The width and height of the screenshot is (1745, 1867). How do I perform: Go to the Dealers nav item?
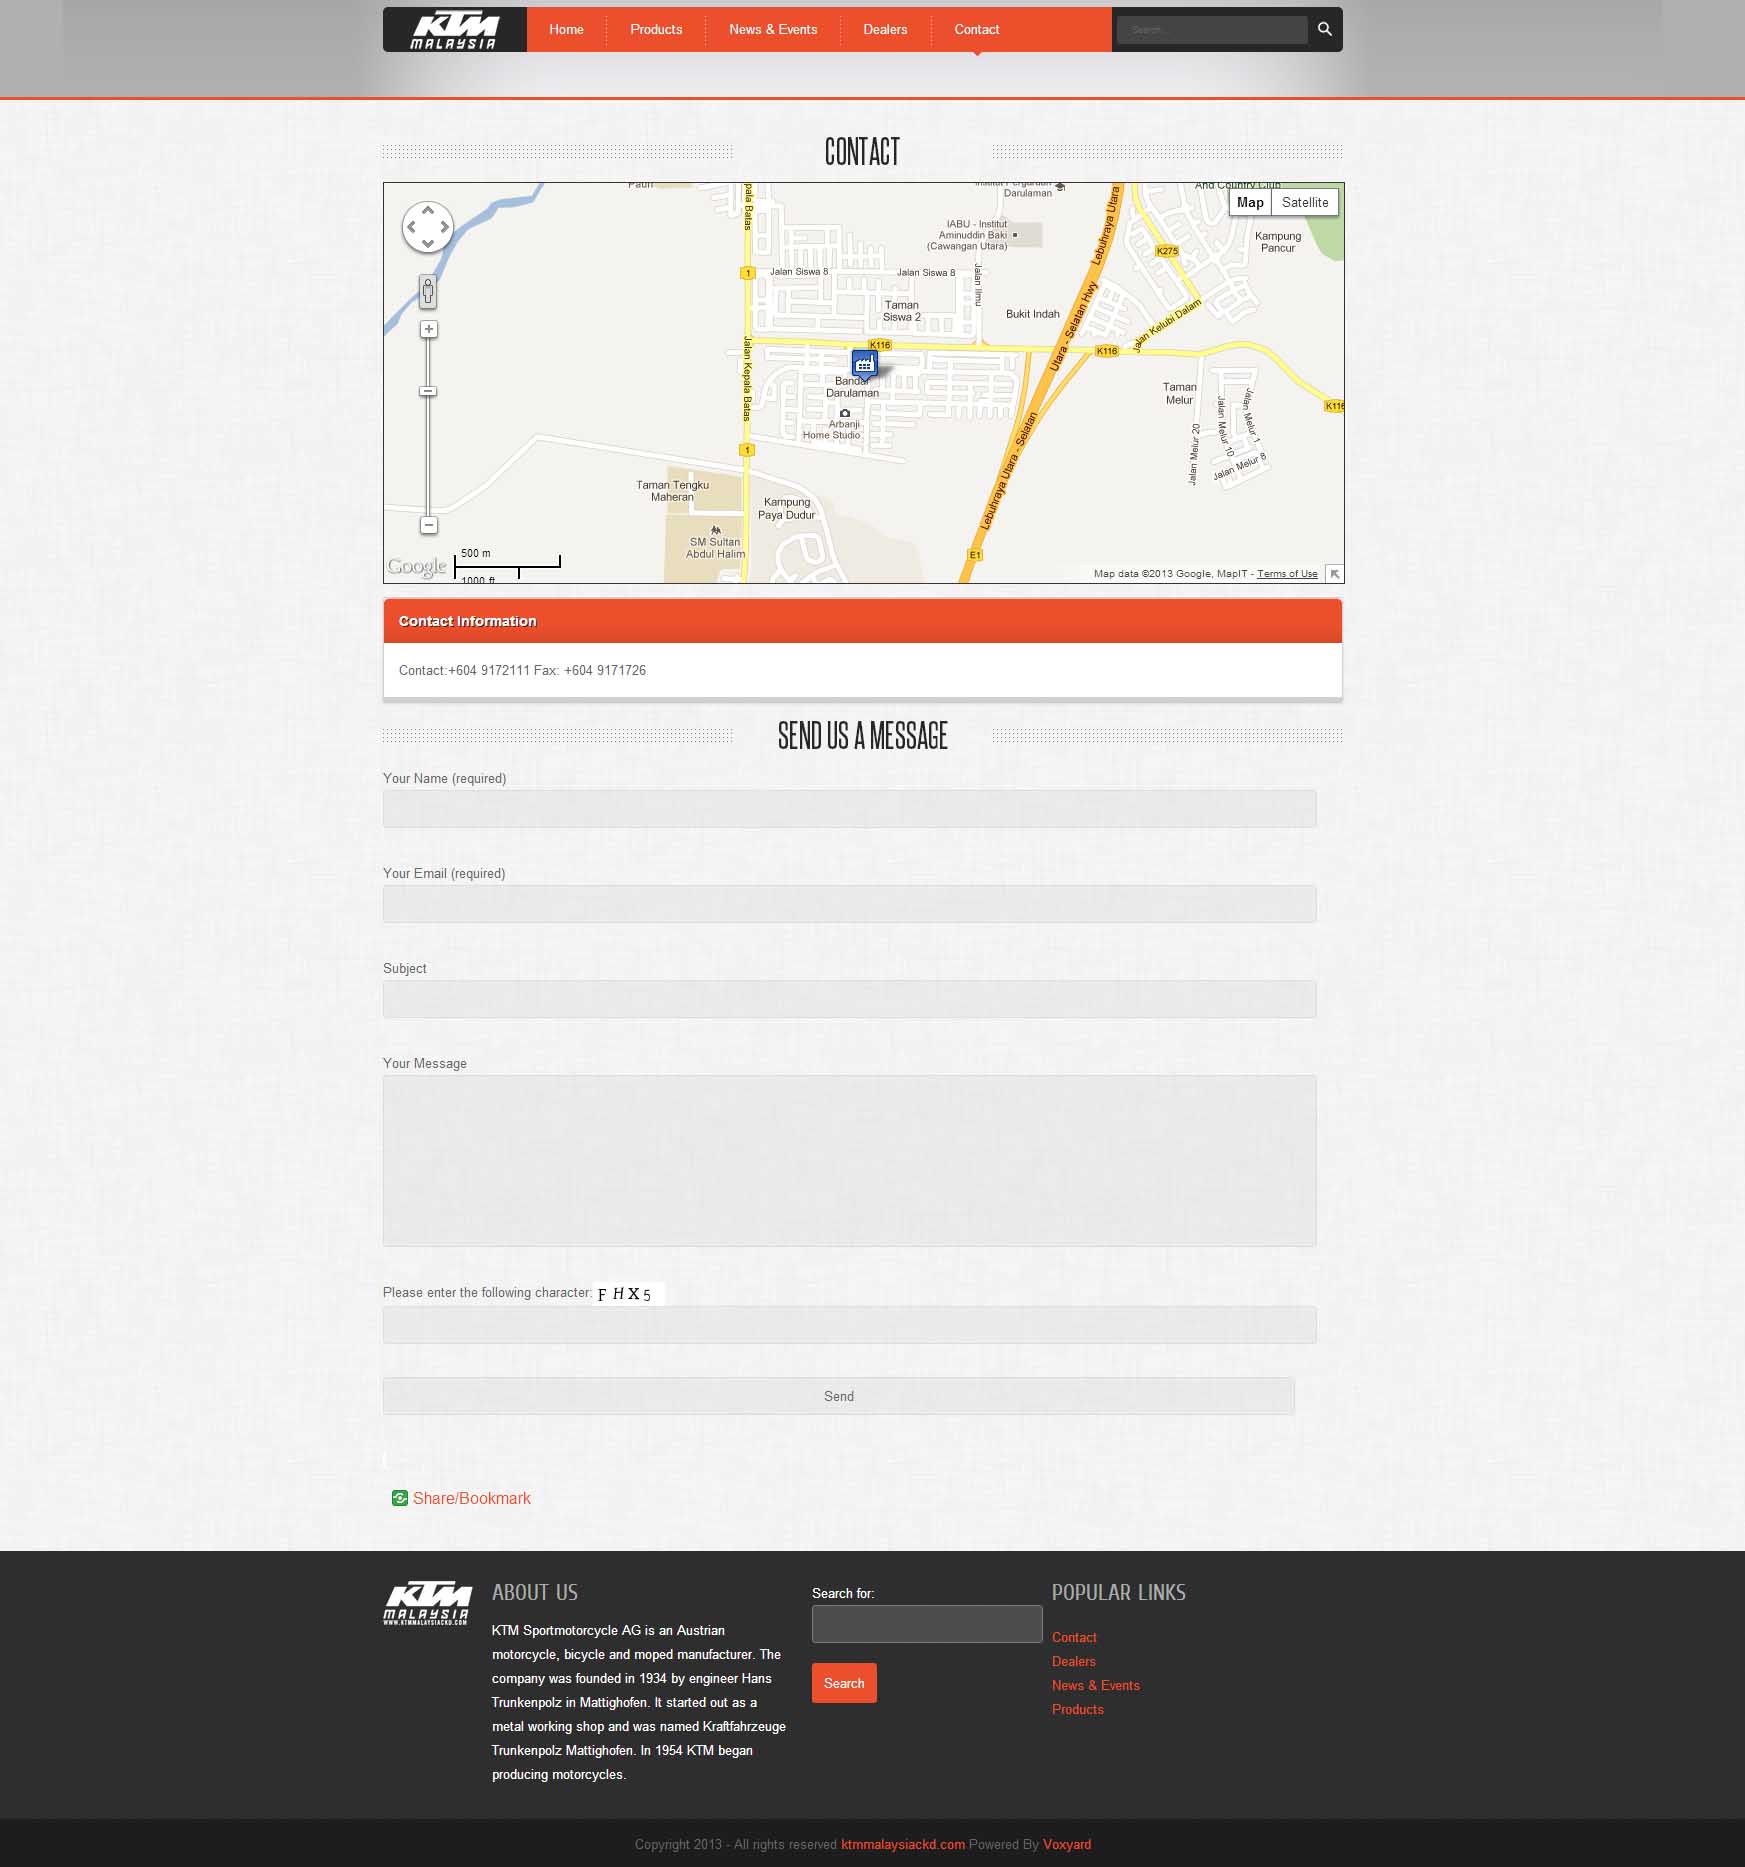pyautogui.click(x=885, y=30)
